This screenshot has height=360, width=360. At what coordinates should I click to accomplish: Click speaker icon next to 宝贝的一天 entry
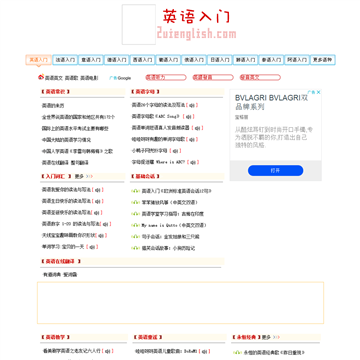pyautogui.click(x=92, y=247)
